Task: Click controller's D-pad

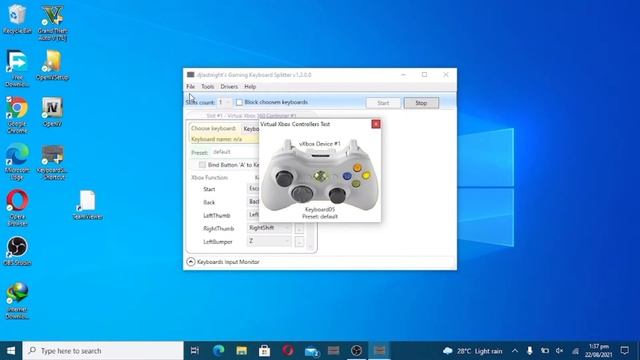Action: [302, 193]
